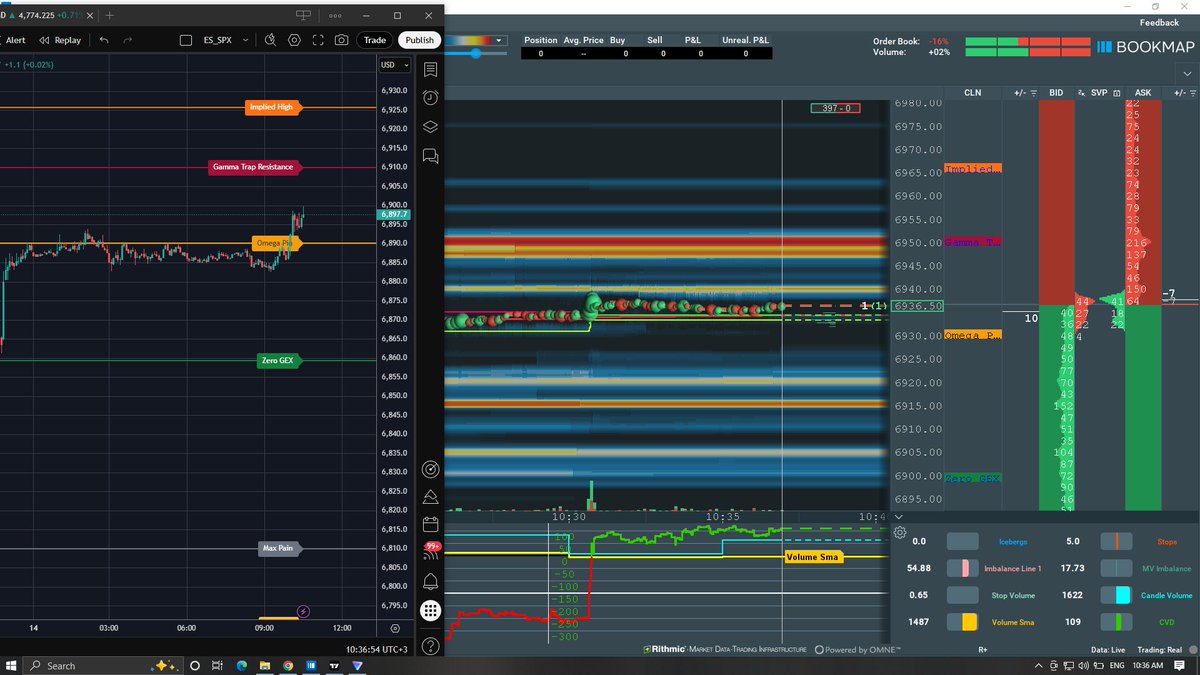Open the alerts clock icon in sidebar
The width and height of the screenshot is (1200, 675).
tap(431, 98)
